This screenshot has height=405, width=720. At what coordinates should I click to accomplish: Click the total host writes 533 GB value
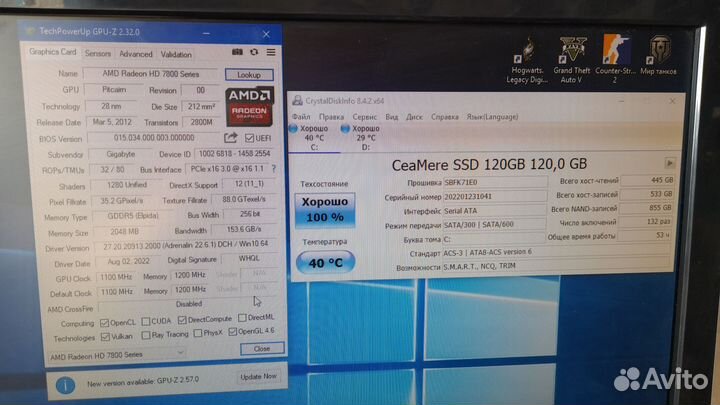(x=648, y=194)
